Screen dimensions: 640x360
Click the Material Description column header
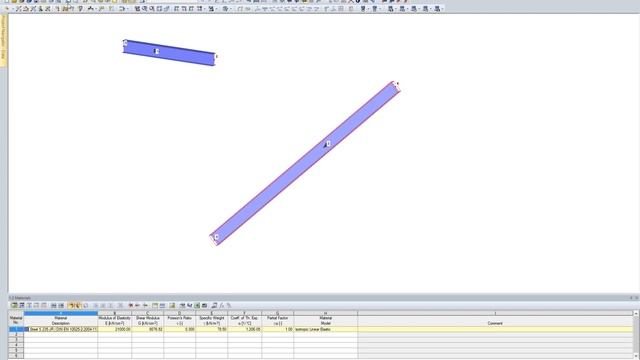[x=61, y=320]
